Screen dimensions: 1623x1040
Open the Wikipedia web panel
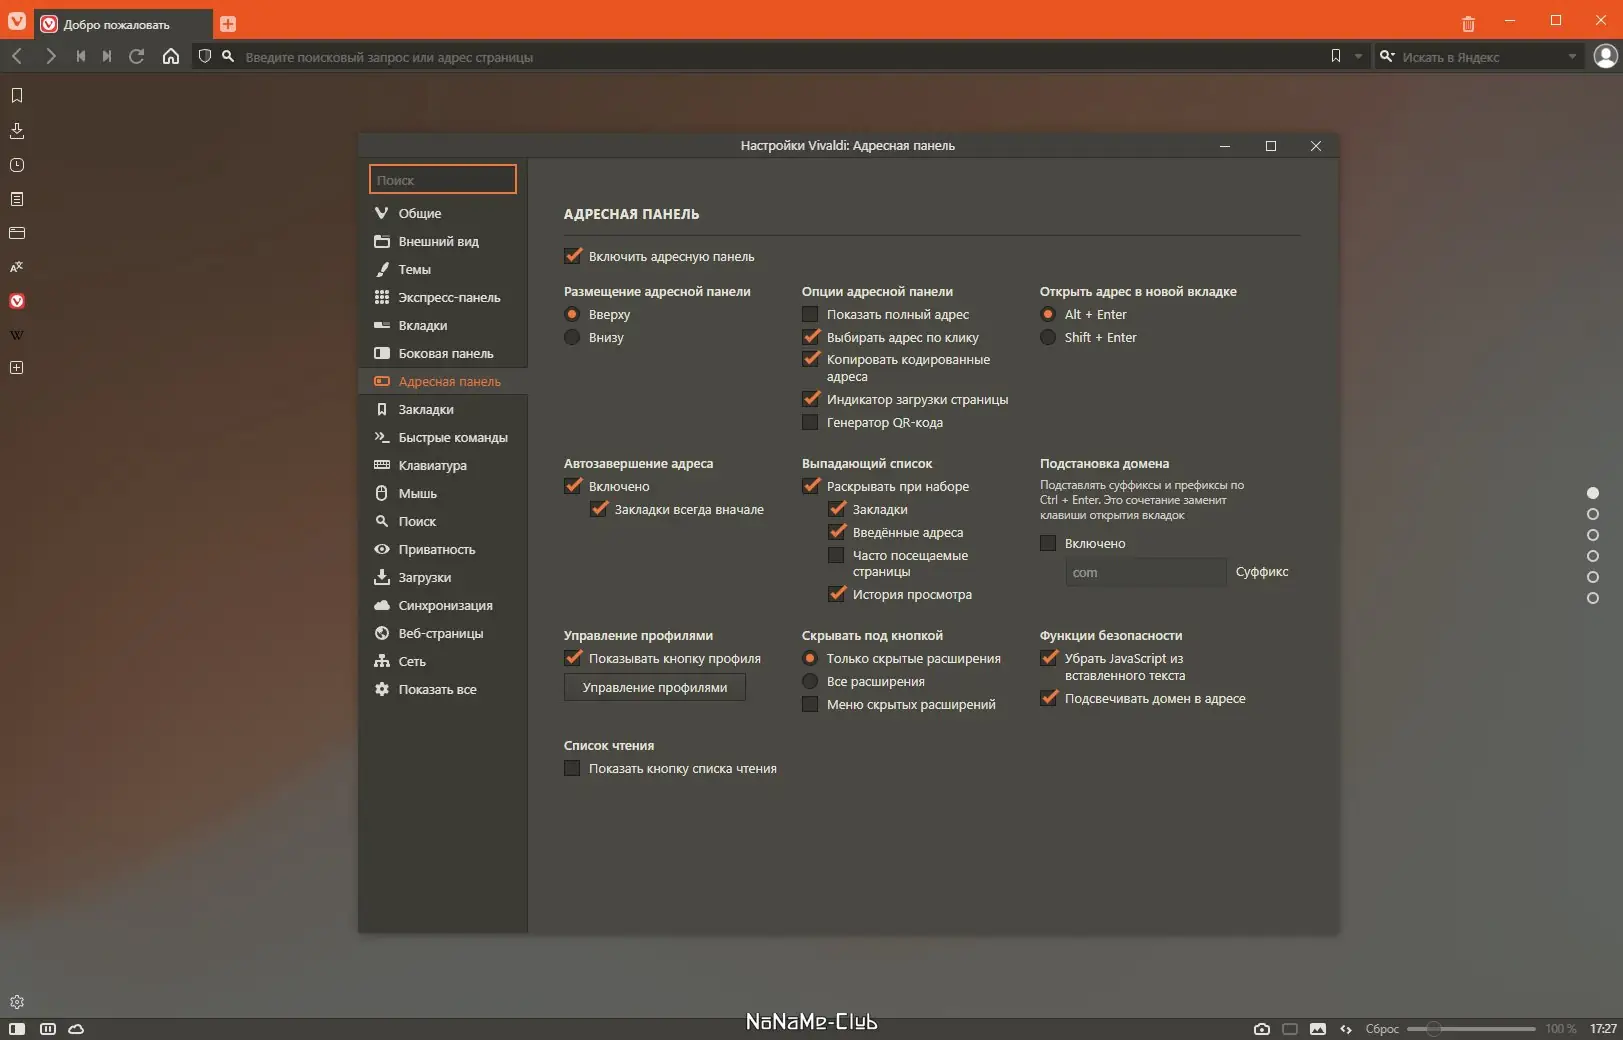(x=17, y=335)
